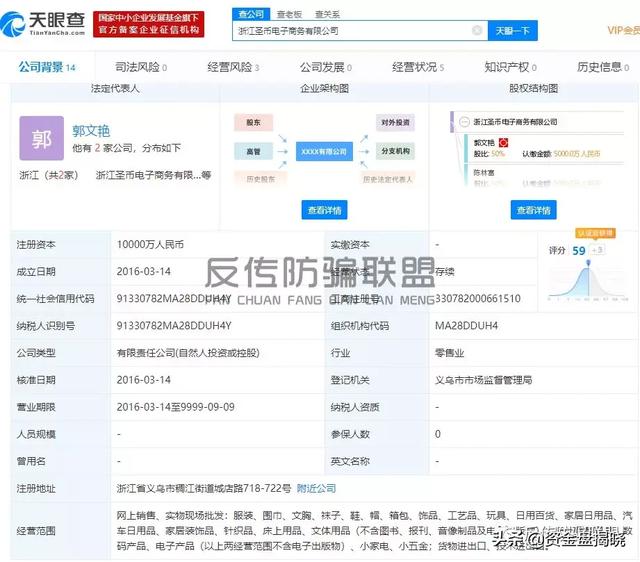Click the 登记机关 value 义乌市市场监督管理局
This screenshot has height=562, width=640.
(x=484, y=380)
